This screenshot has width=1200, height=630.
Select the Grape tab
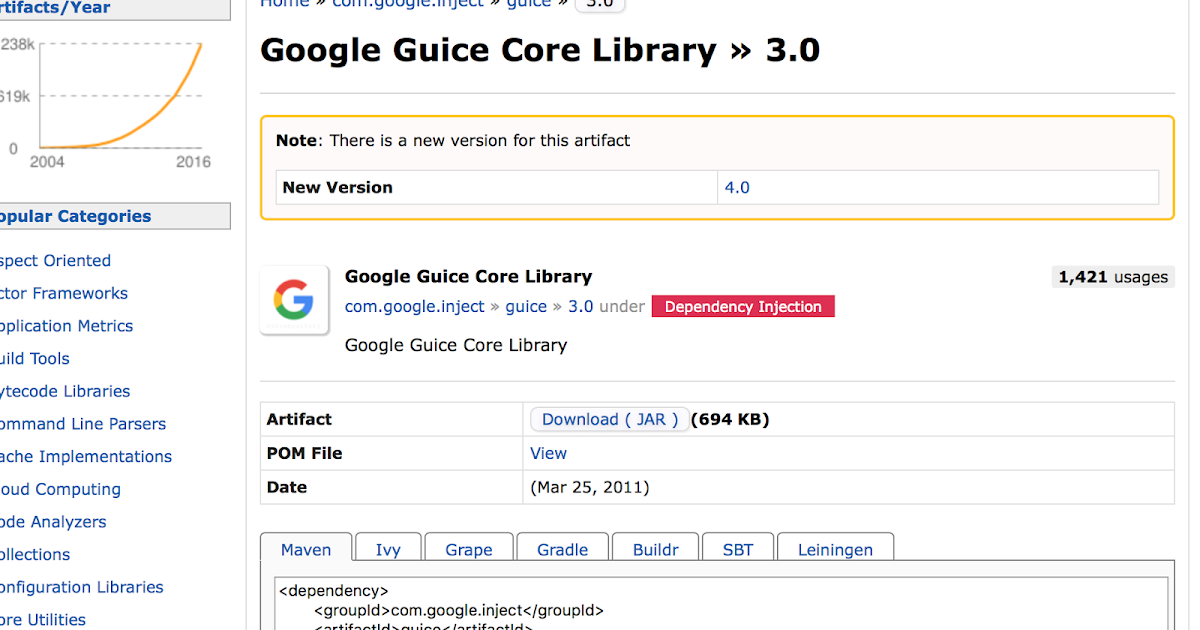[x=469, y=550]
